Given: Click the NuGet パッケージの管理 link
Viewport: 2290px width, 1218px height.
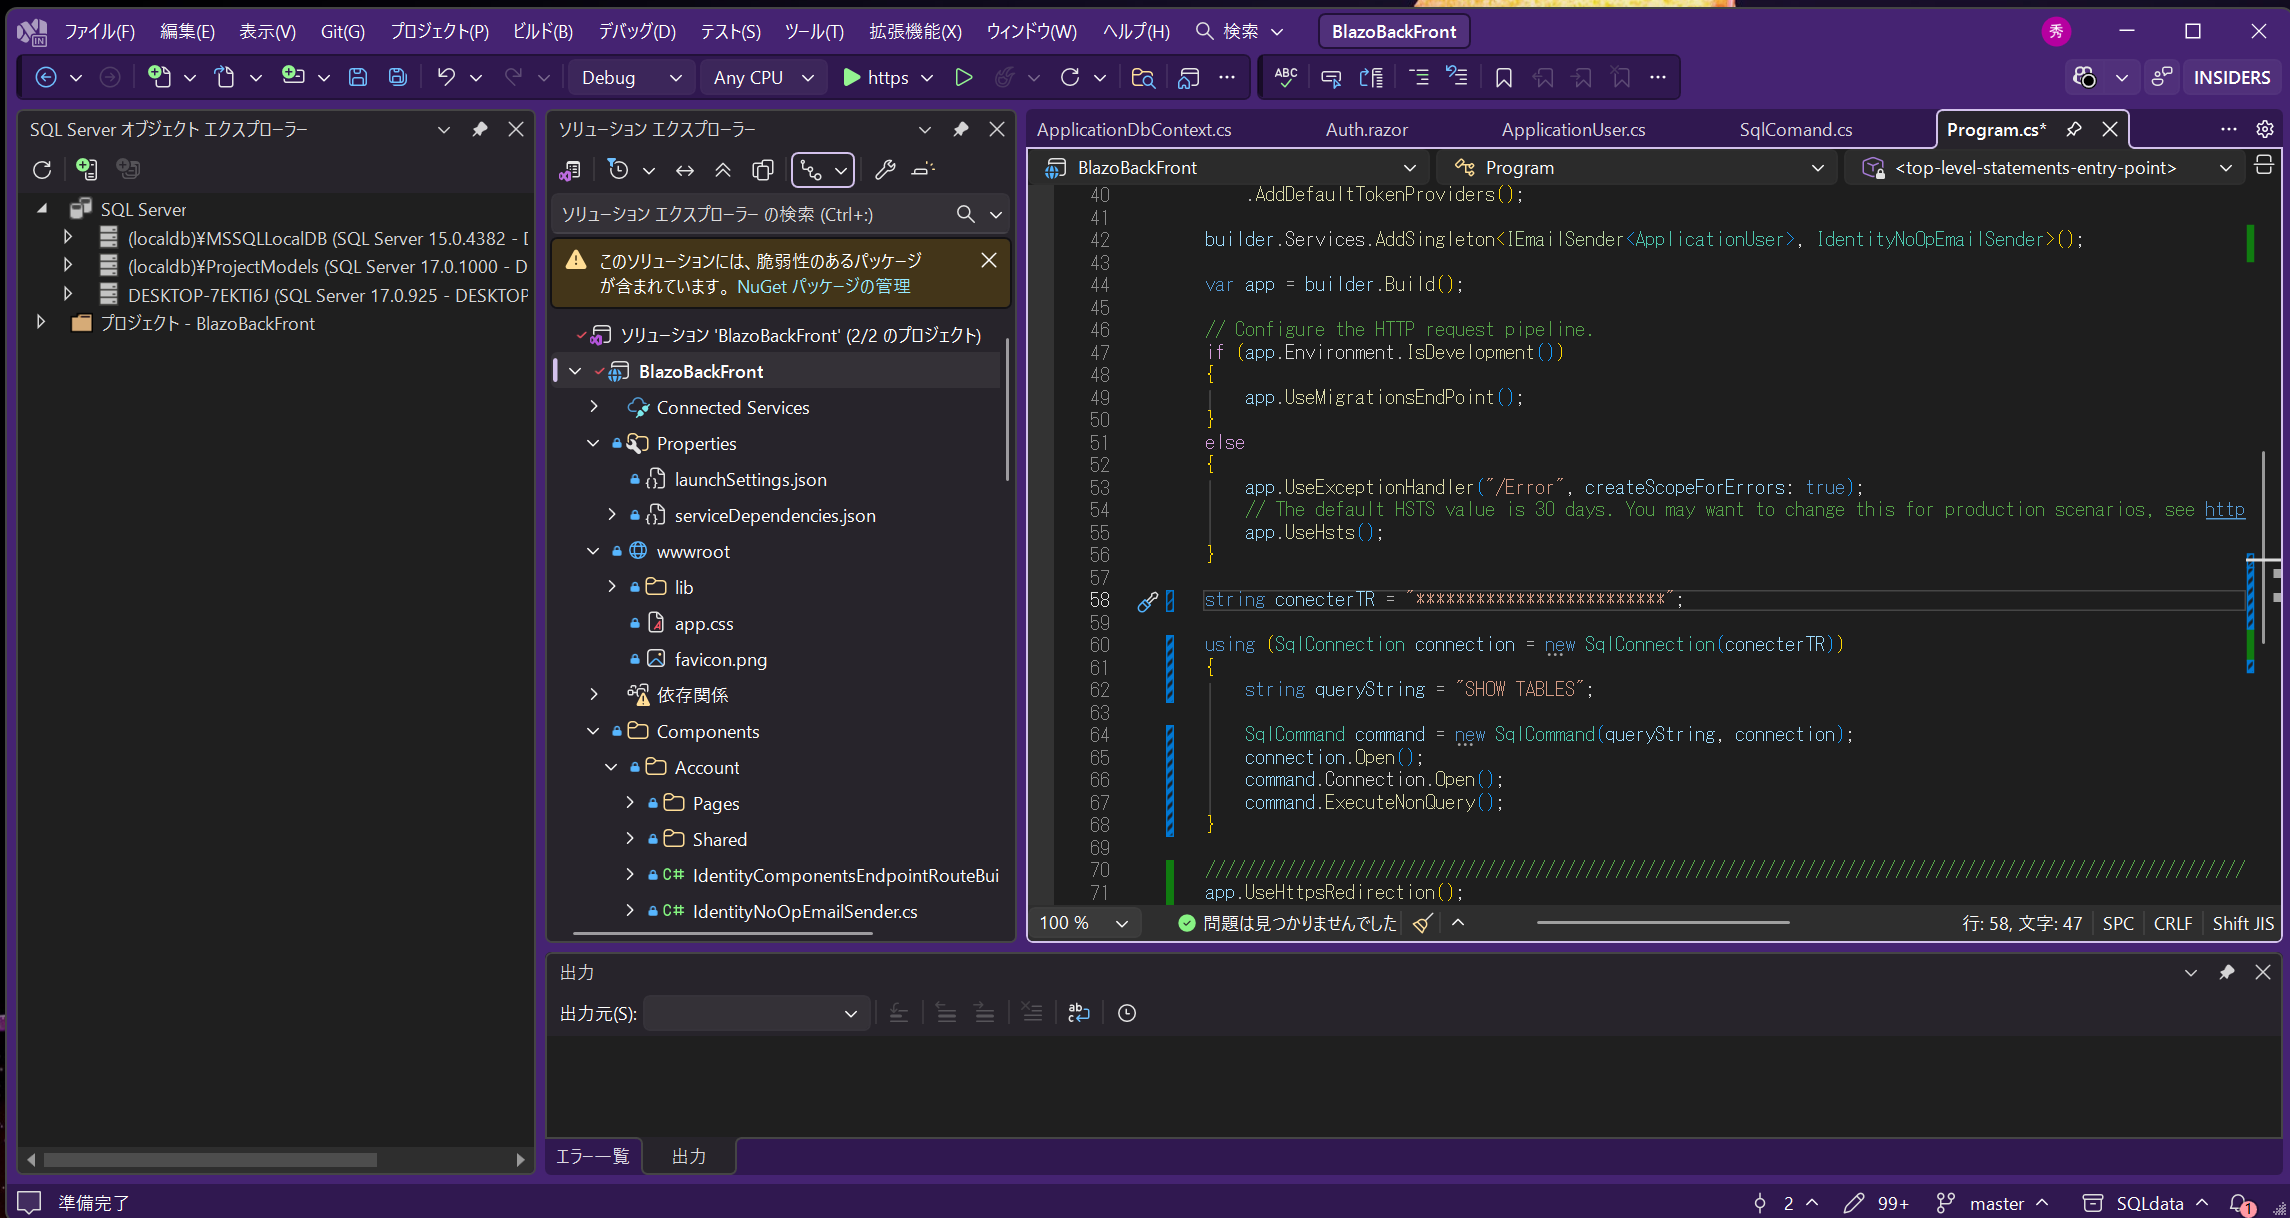Looking at the screenshot, I should [823, 286].
